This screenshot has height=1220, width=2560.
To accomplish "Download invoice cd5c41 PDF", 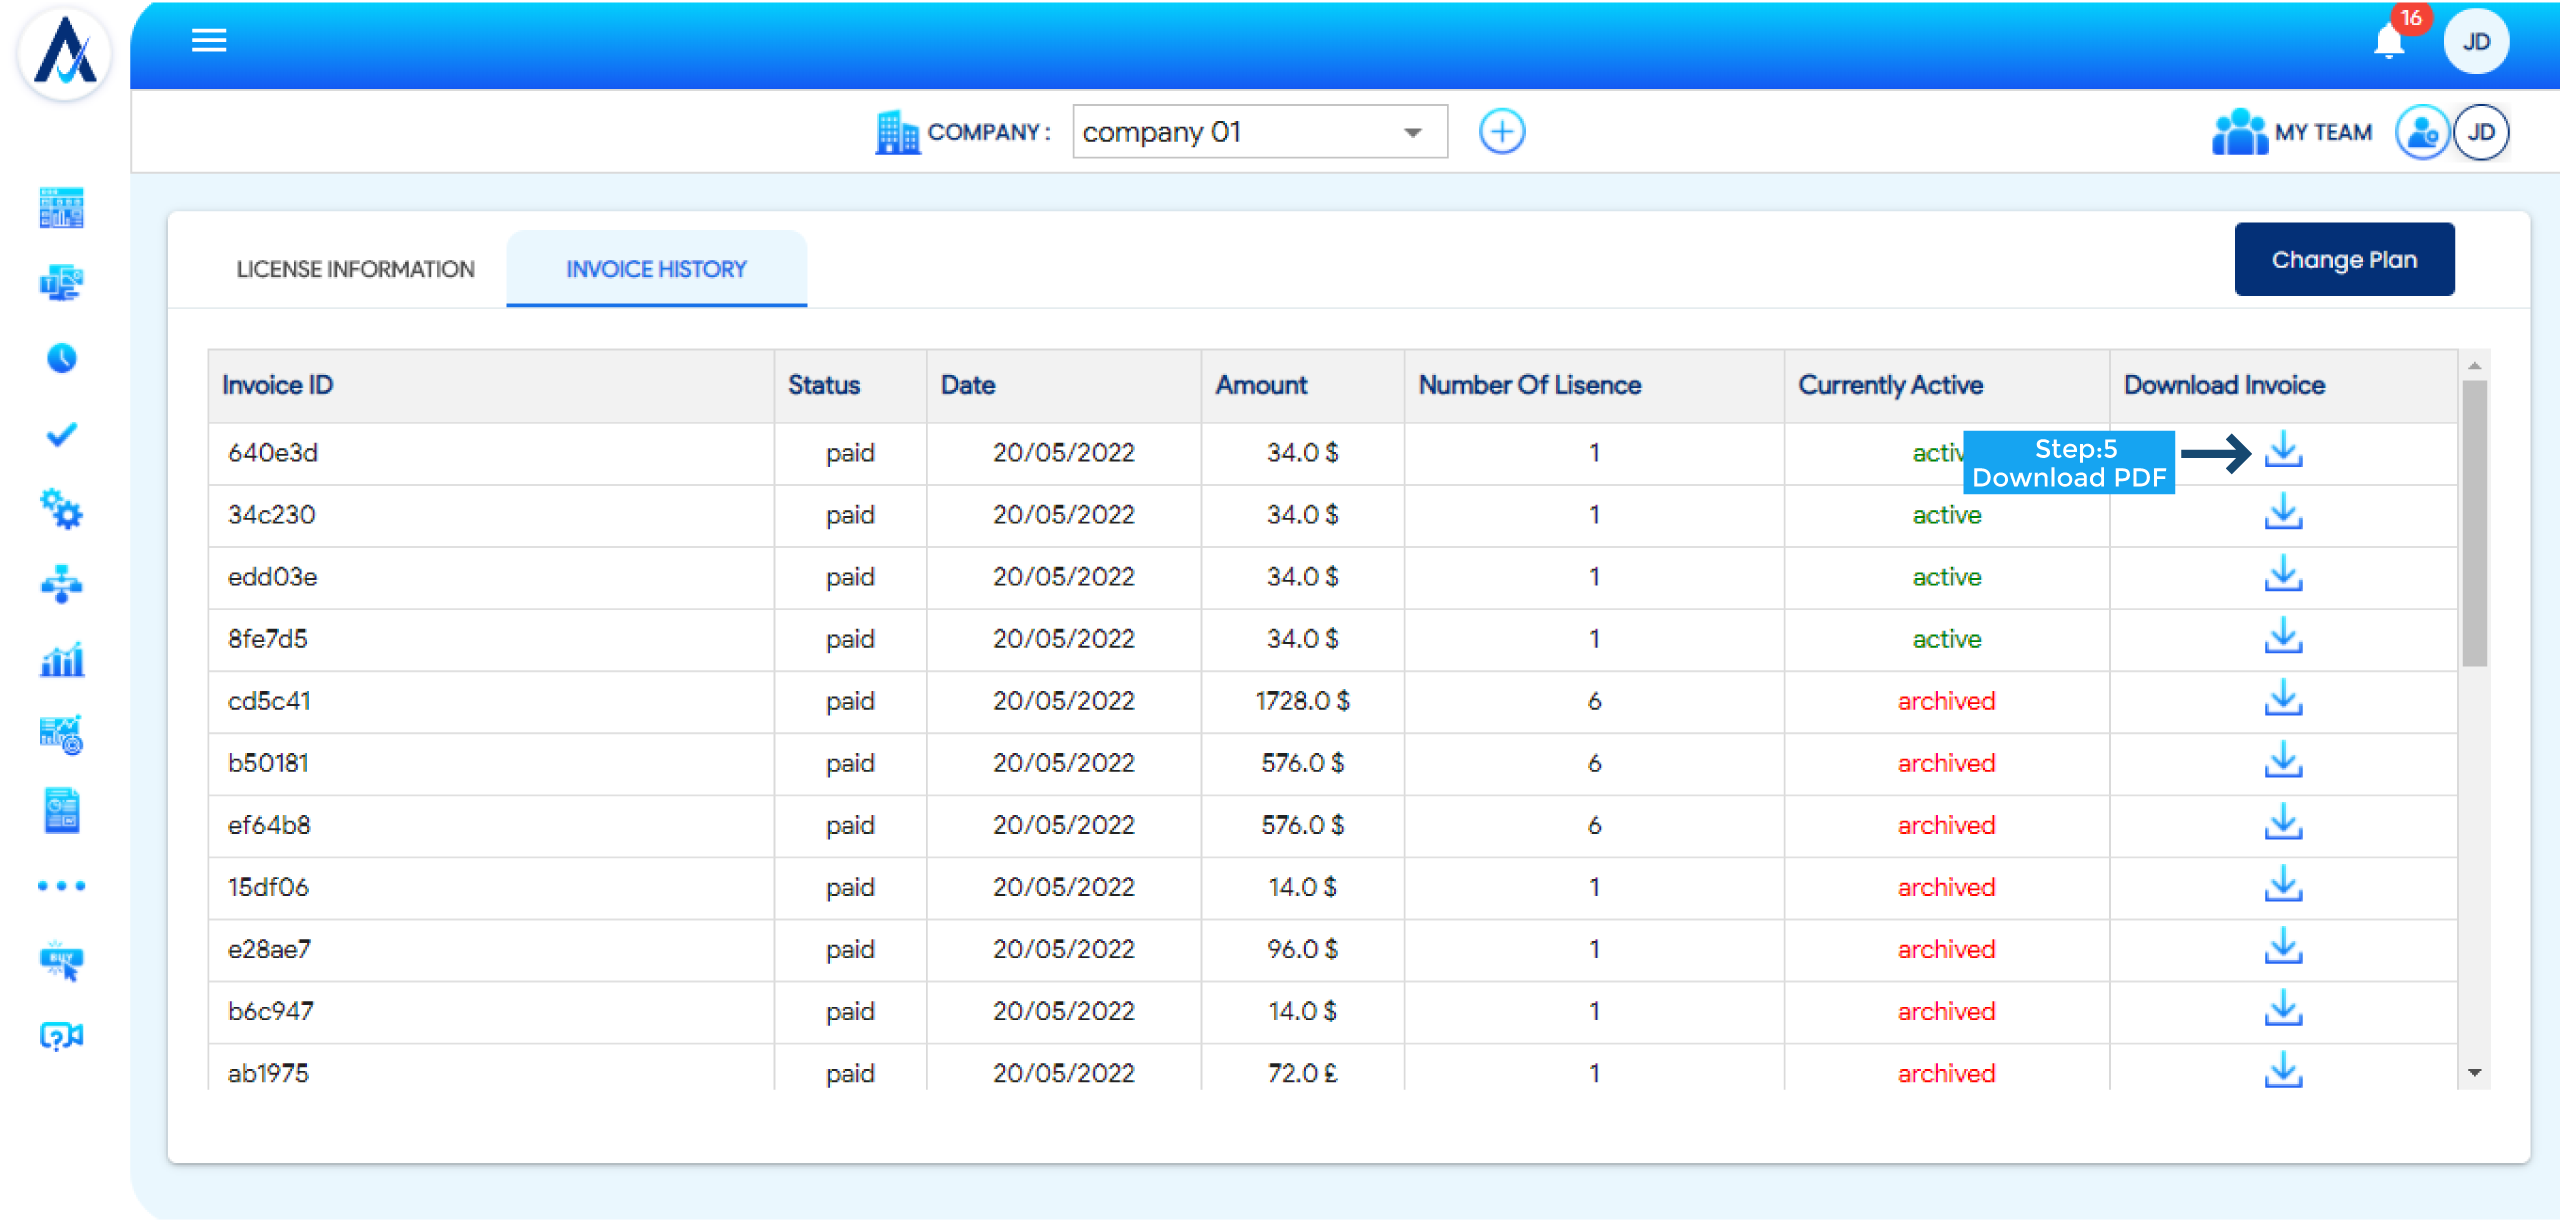I will coord(2283,699).
